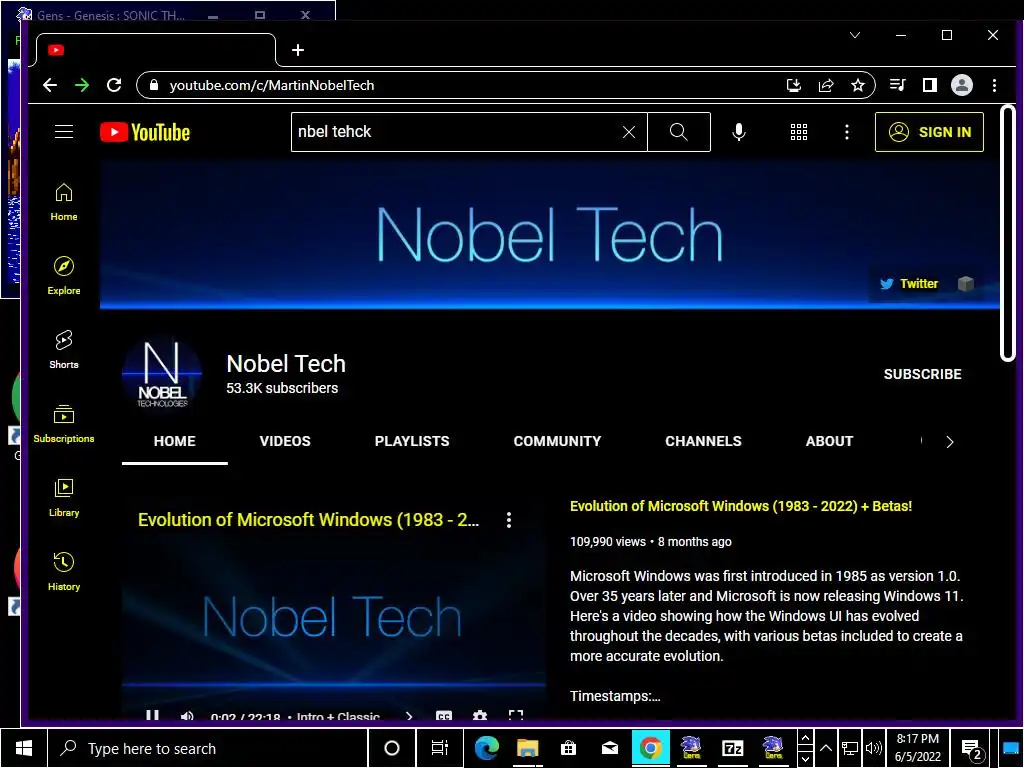Screen dimensions: 1024x768
Task: Click the address bar URL
Action: [x=272, y=86]
